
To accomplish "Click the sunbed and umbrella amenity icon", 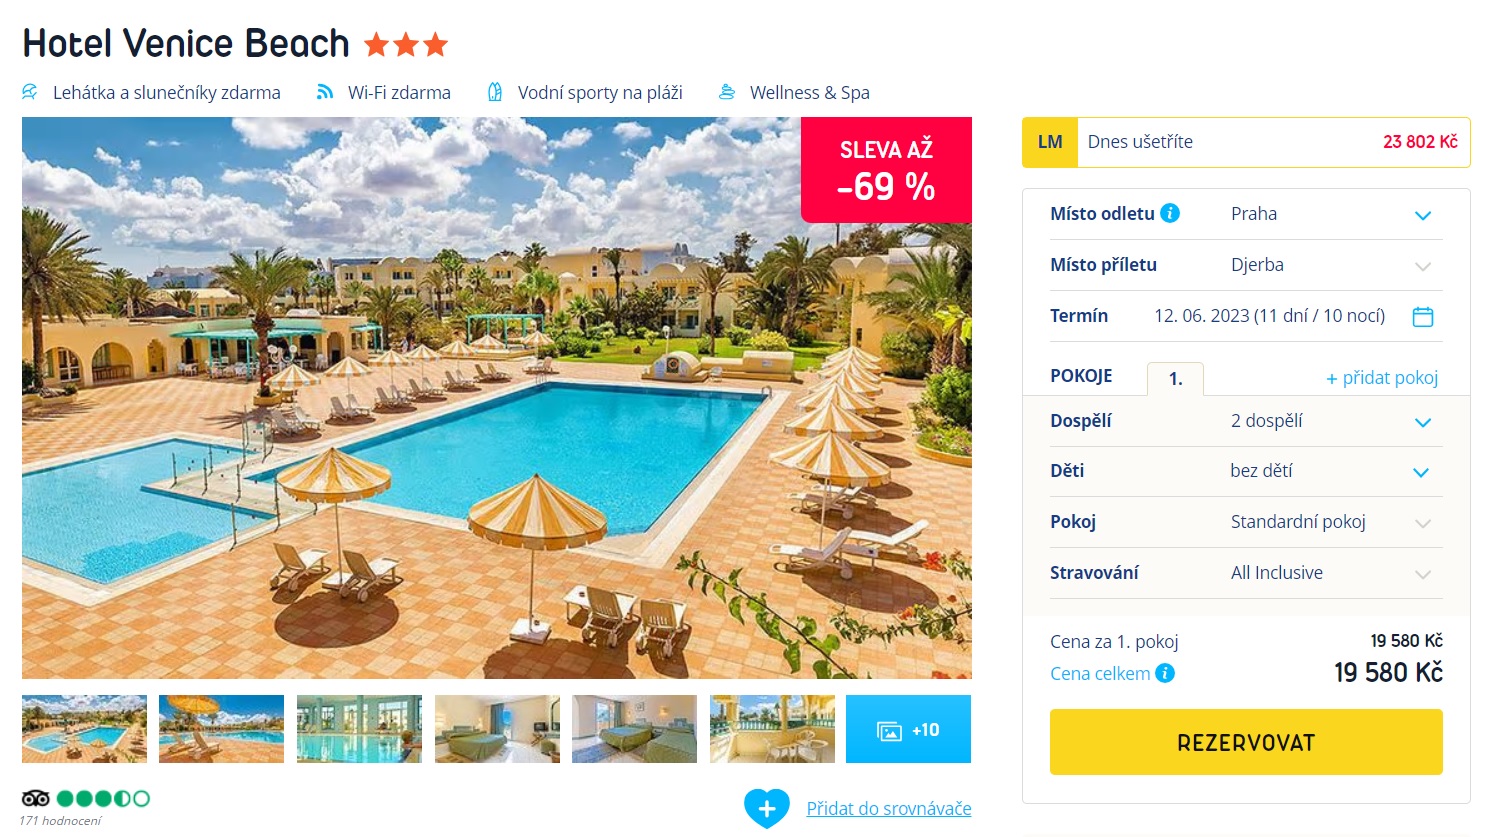I will pos(30,92).
